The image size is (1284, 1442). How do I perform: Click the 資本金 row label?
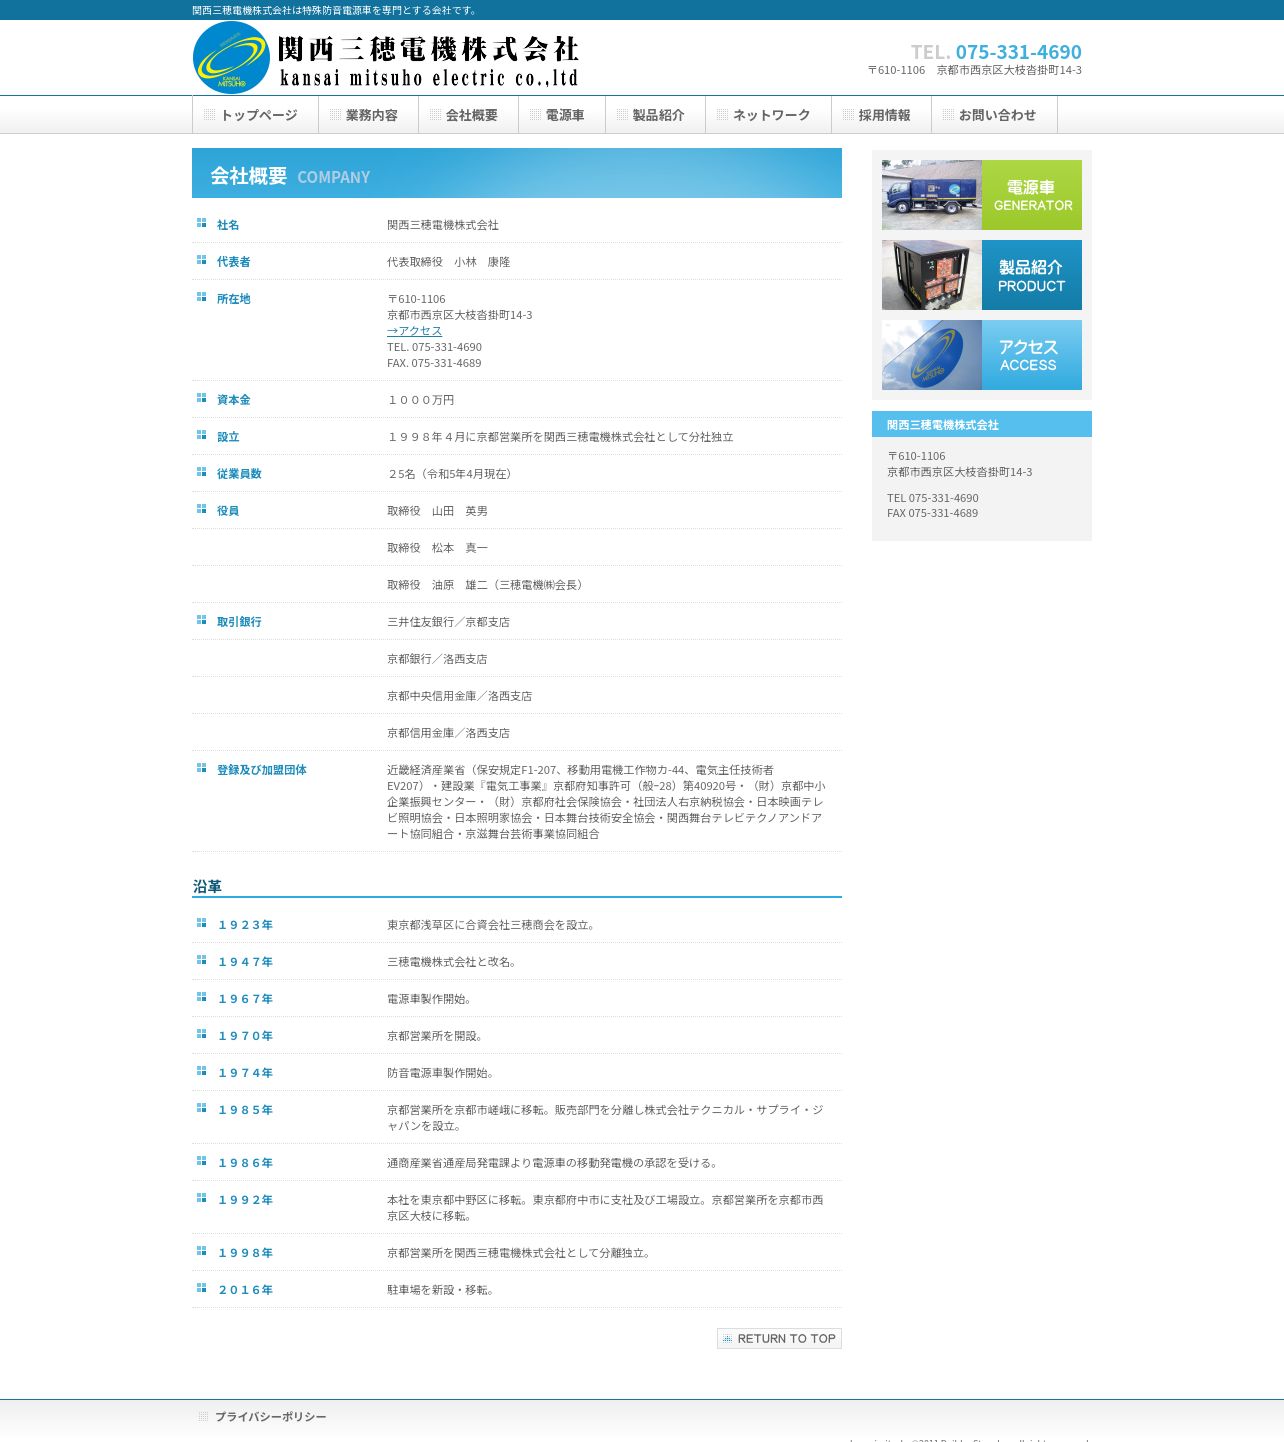(x=234, y=400)
